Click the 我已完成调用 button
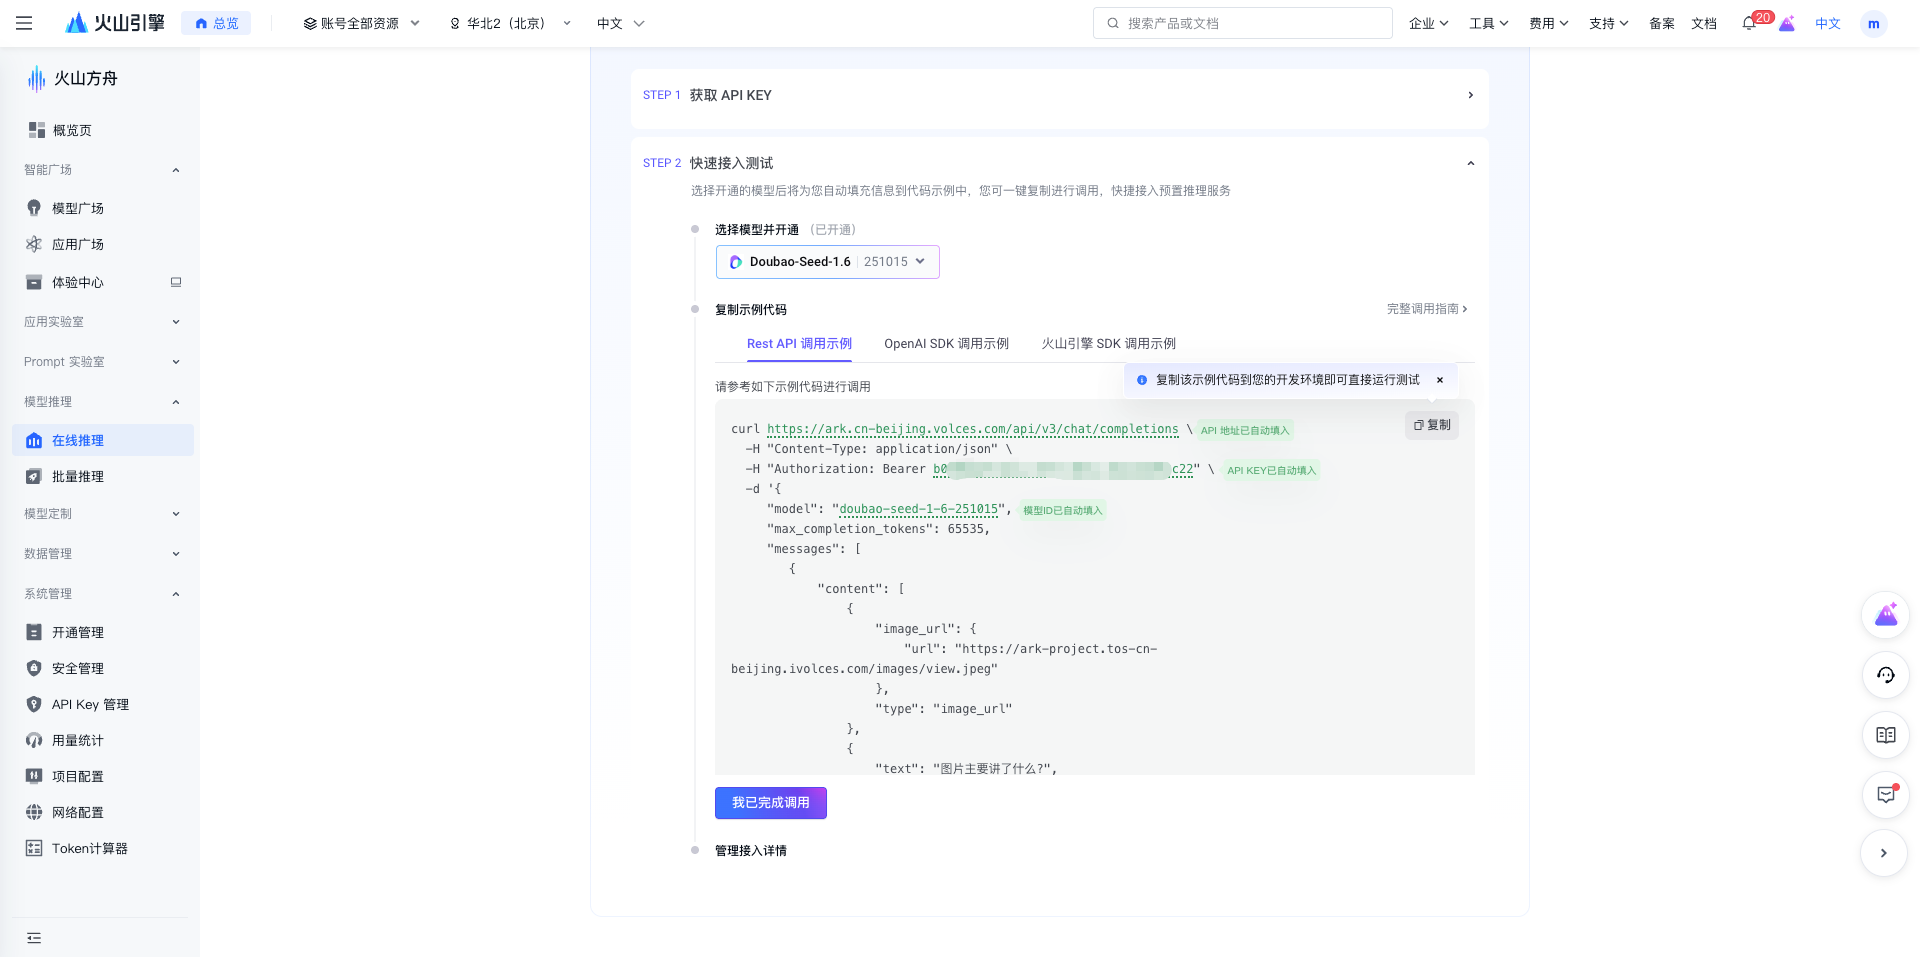Image resolution: width=1920 pixels, height=957 pixels. click(770, 803)
